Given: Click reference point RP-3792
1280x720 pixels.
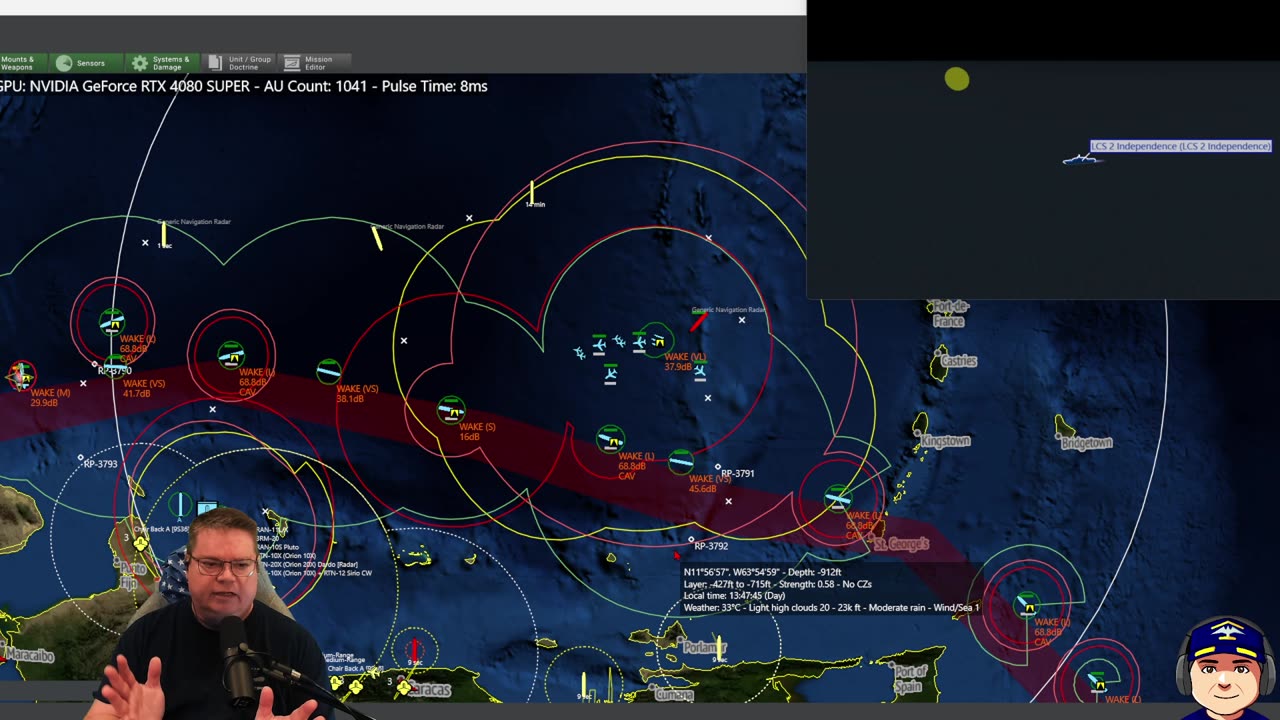Looking at the screenshot, I should [691, 540].
